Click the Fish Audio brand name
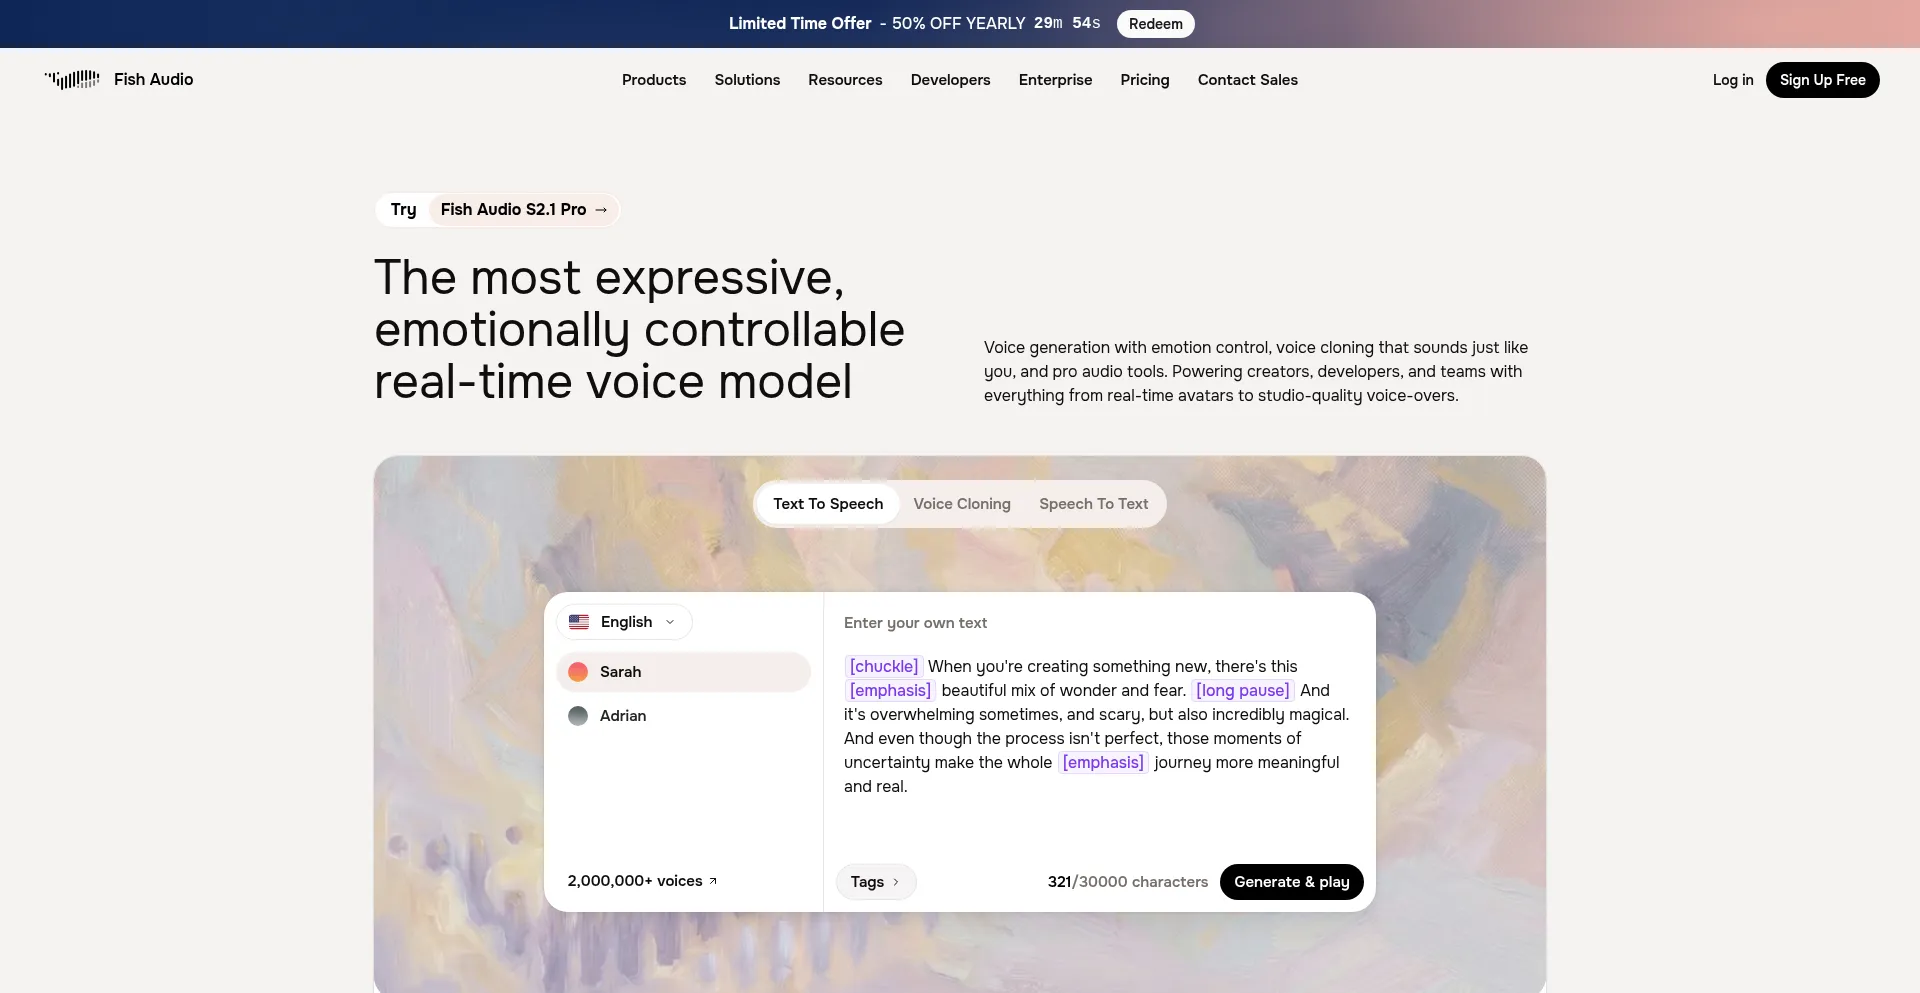Image resolution: width=1920 pixels, height=993 pixels. (154, 80)
